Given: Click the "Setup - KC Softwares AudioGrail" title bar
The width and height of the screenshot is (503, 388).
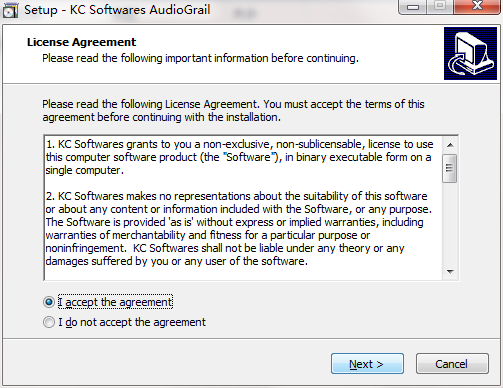Looking at the screenshot, I should point(117,10).
